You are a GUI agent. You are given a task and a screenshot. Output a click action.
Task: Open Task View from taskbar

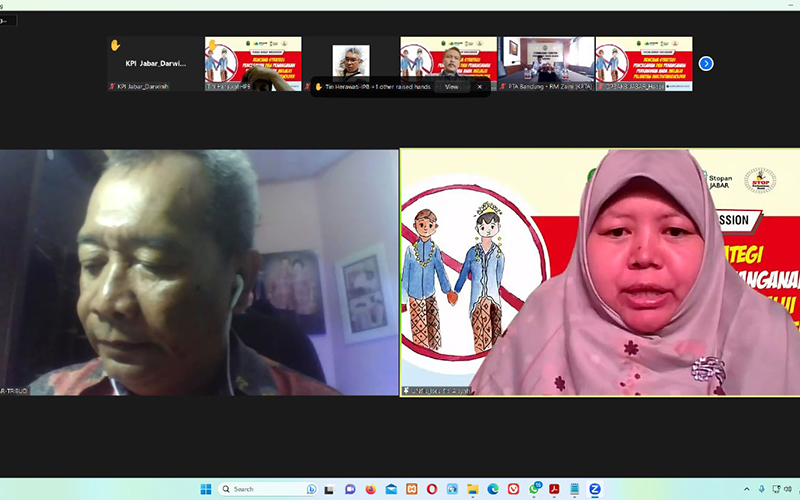pyautogui.click(x=330, y=489)
